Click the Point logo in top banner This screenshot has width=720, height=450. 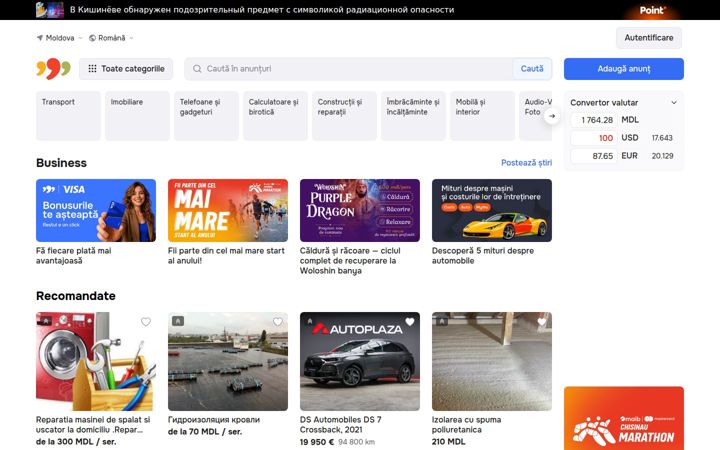click(x=652, y=10)
